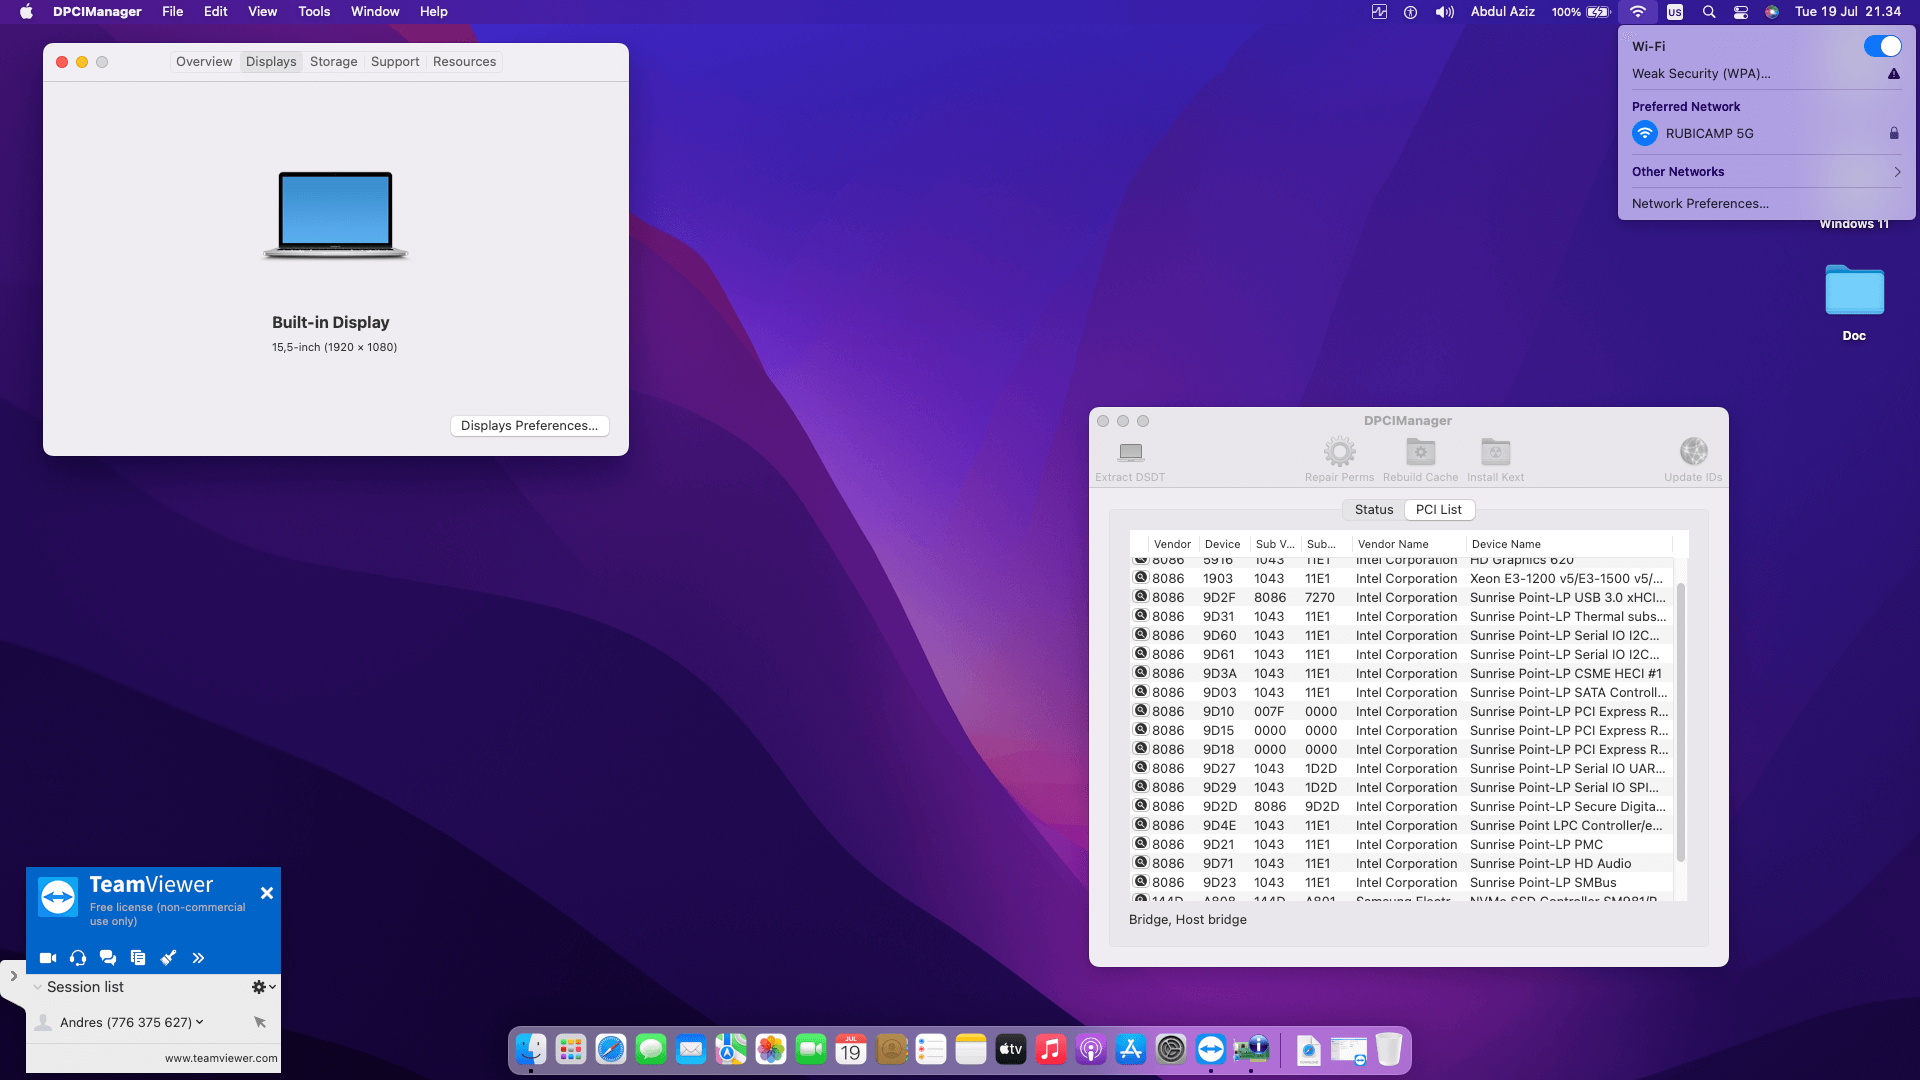Switch to the Status tab in DPCIManager
Image resolution: width=1920 pixels, height=1080 pixels.
tap(1373, 510)
